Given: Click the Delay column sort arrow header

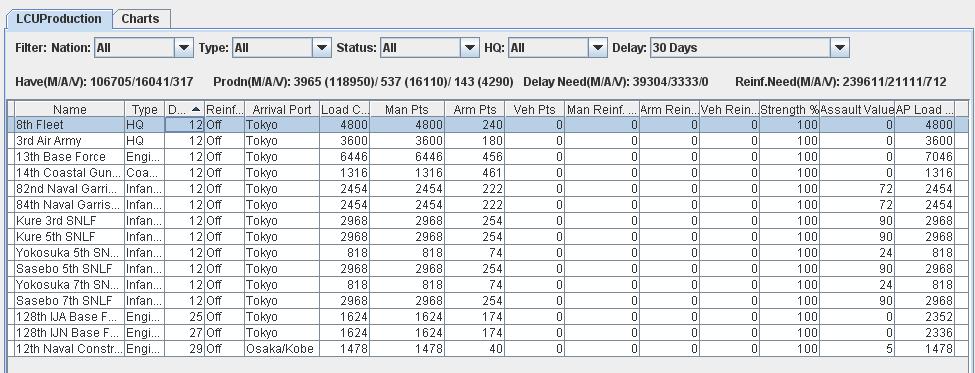Looking at the screenshot, I should (x=185, y=109).
